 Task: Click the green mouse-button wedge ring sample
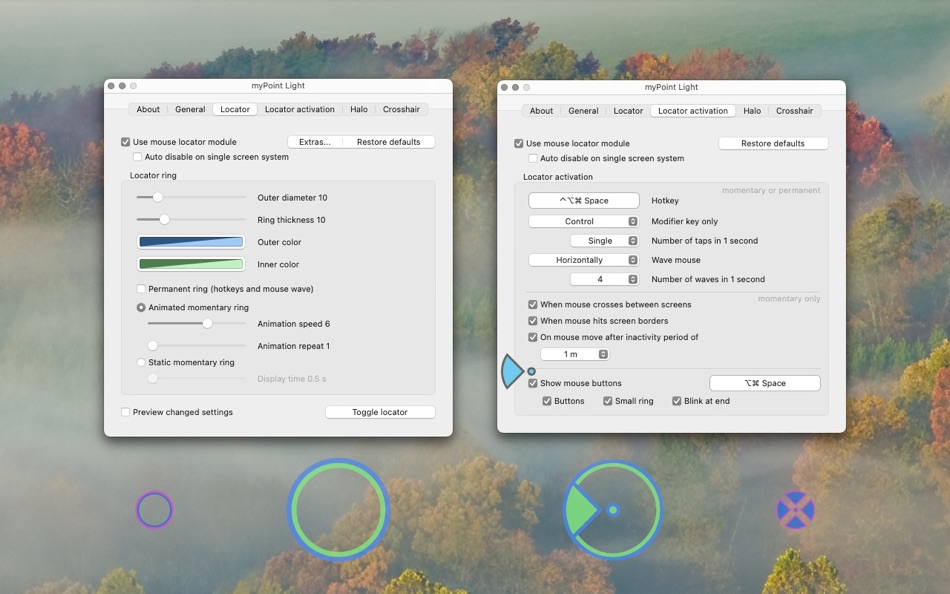(x=613, y=510)
